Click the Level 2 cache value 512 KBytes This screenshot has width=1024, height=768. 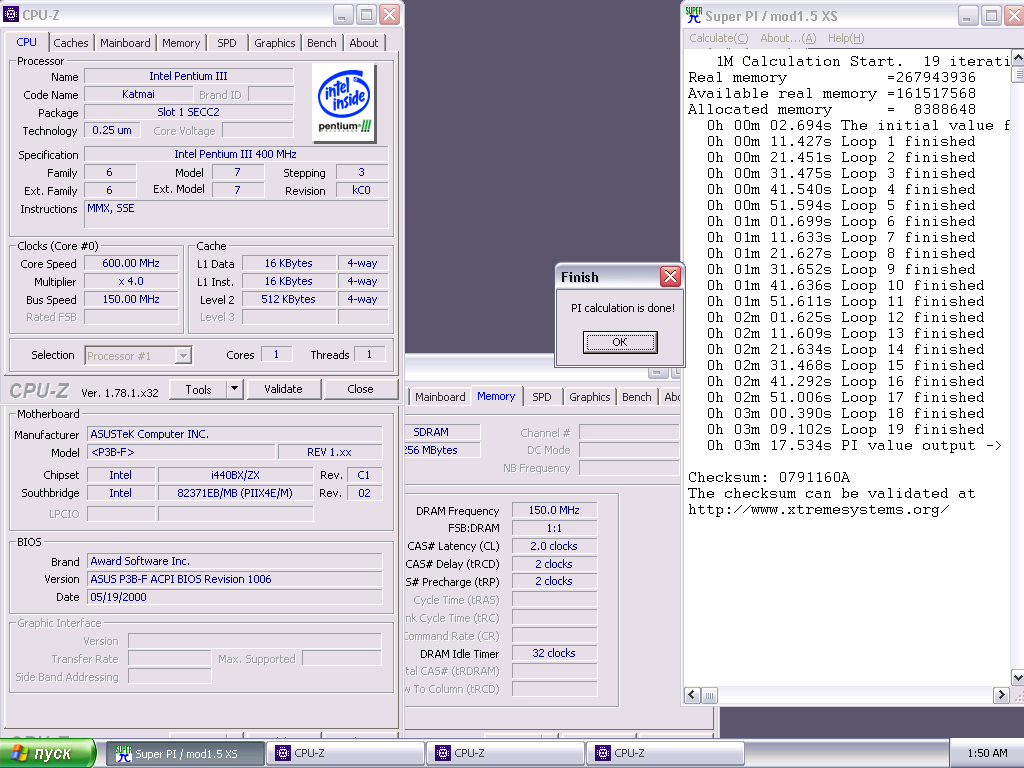point(289,299)
